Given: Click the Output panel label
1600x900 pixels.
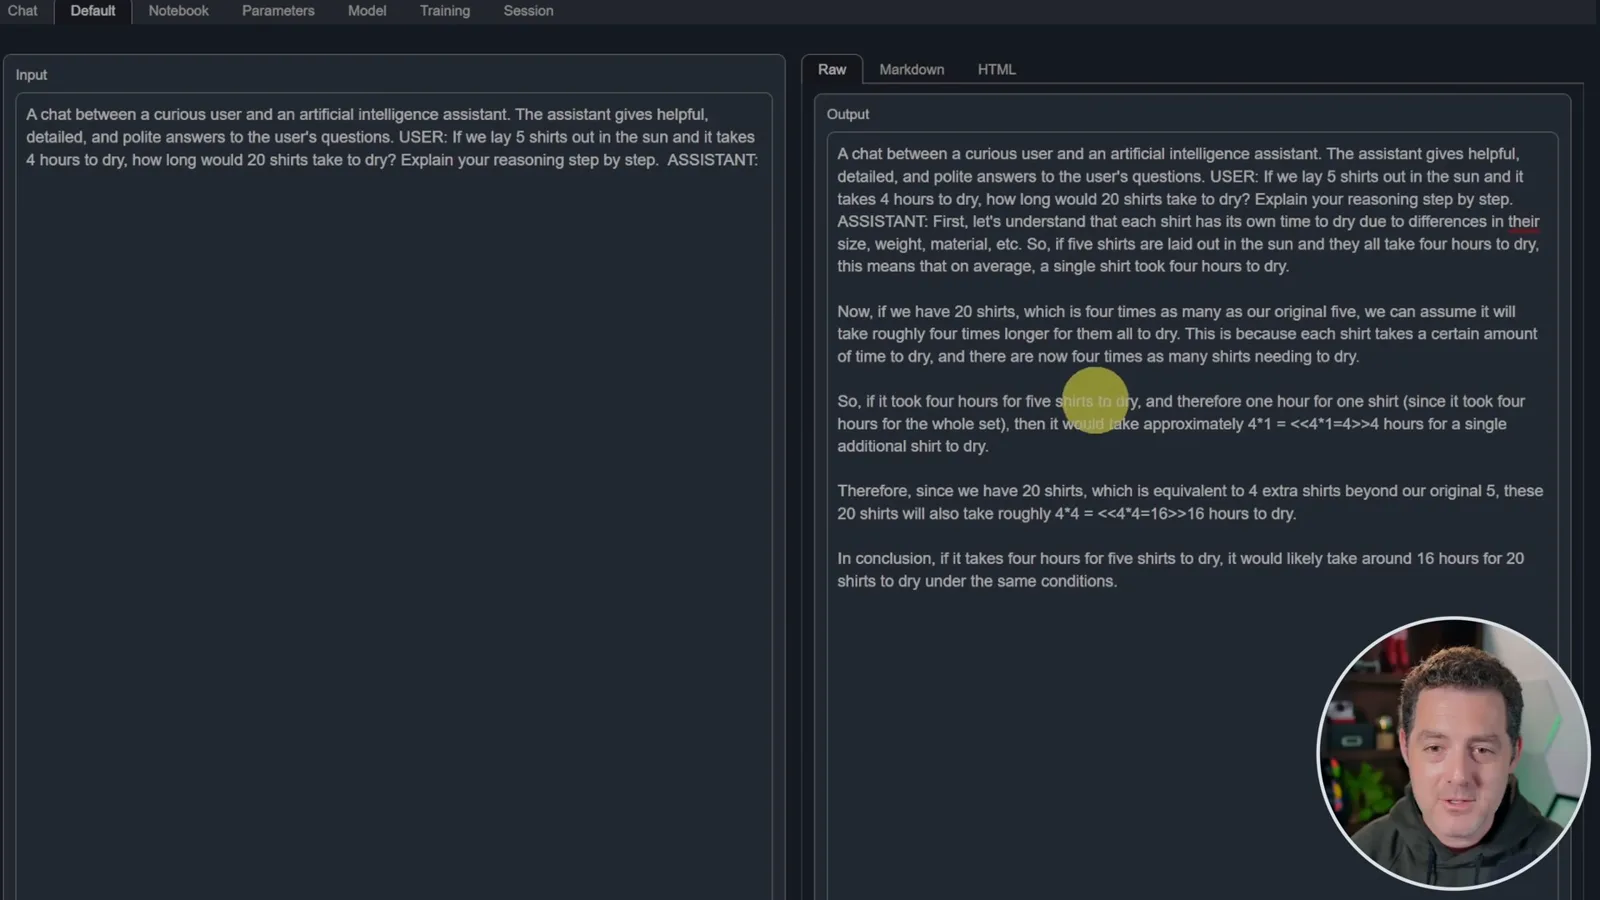Looking at the screenshot, I should pyautogui.click(x=848, y=114).
